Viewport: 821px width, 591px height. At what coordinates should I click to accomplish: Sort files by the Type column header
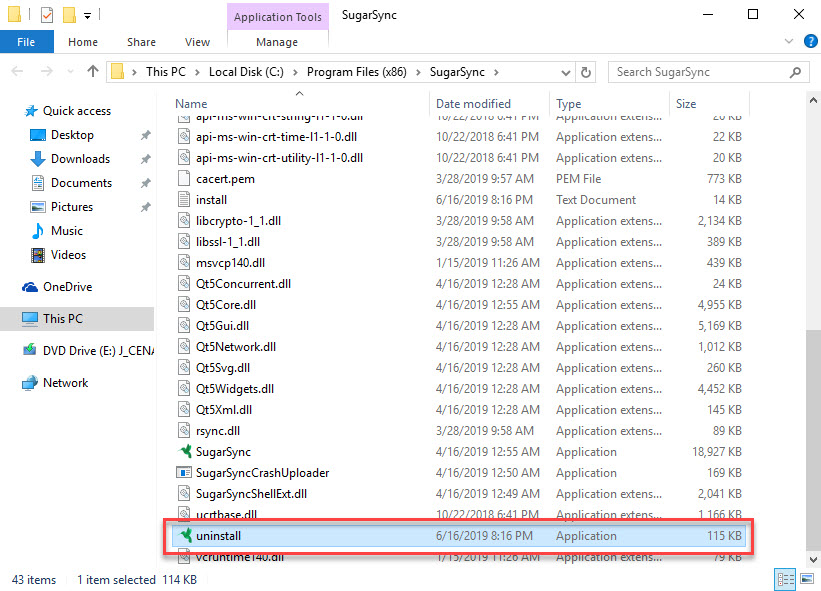(x=569, y=104)
